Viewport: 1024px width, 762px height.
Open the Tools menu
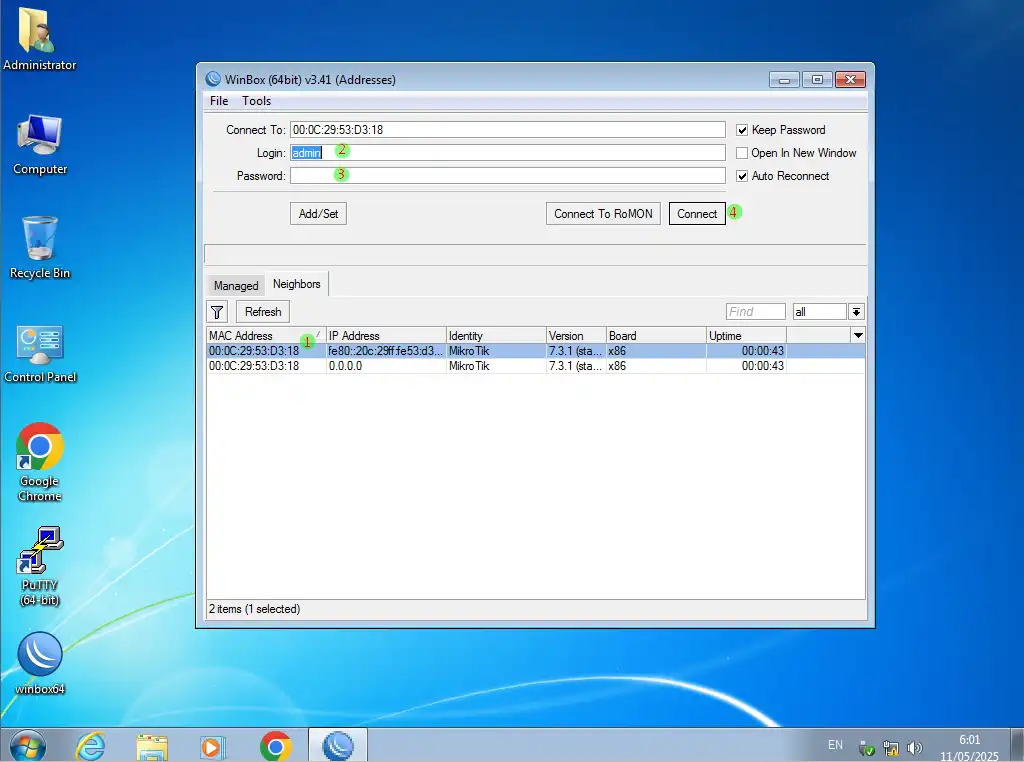pyautogui.click(x=256, y=101)
